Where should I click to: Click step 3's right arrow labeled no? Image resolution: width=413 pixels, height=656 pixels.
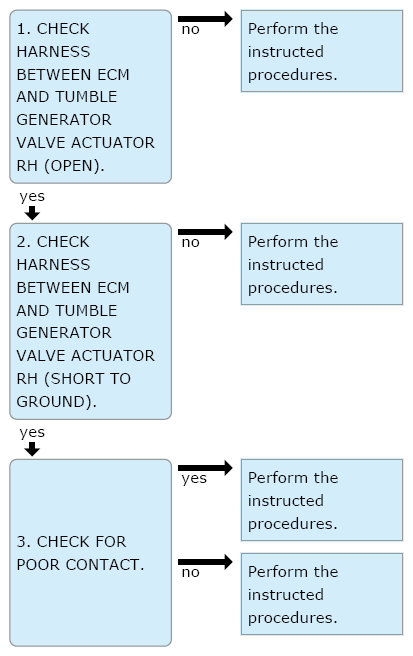pos(205,561)
